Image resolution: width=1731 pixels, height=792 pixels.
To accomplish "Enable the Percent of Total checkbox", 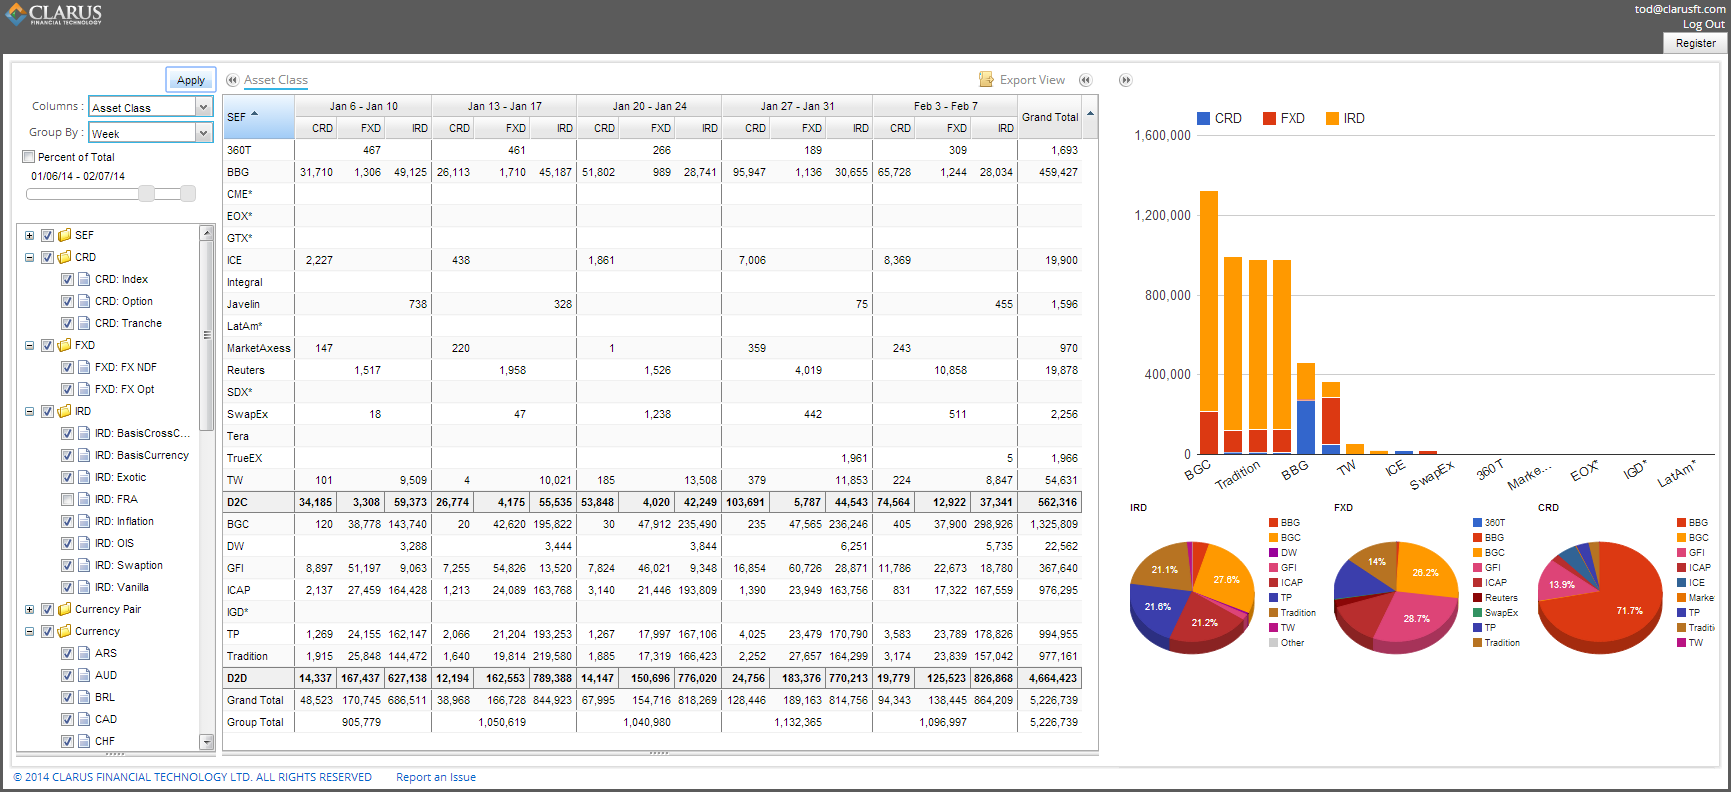I will coord(28,157).
